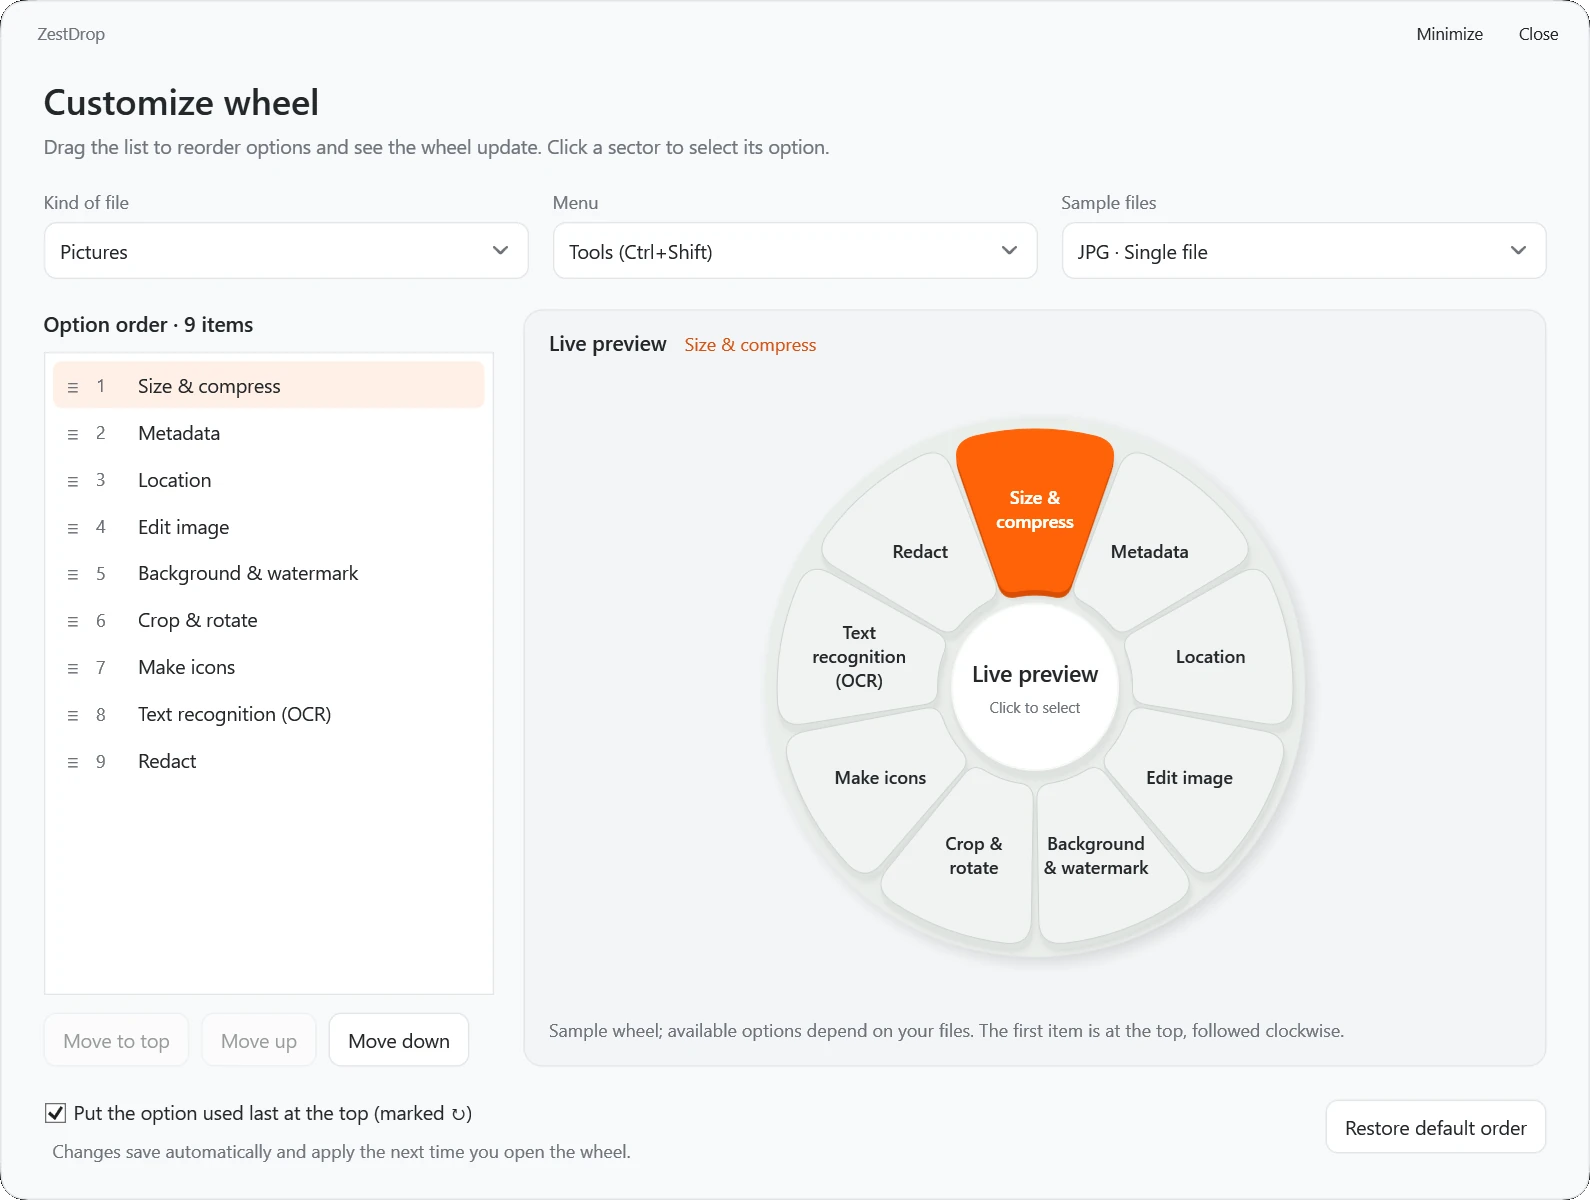Toggle 'Put the option used last' checkbox

pos(56,1113)
